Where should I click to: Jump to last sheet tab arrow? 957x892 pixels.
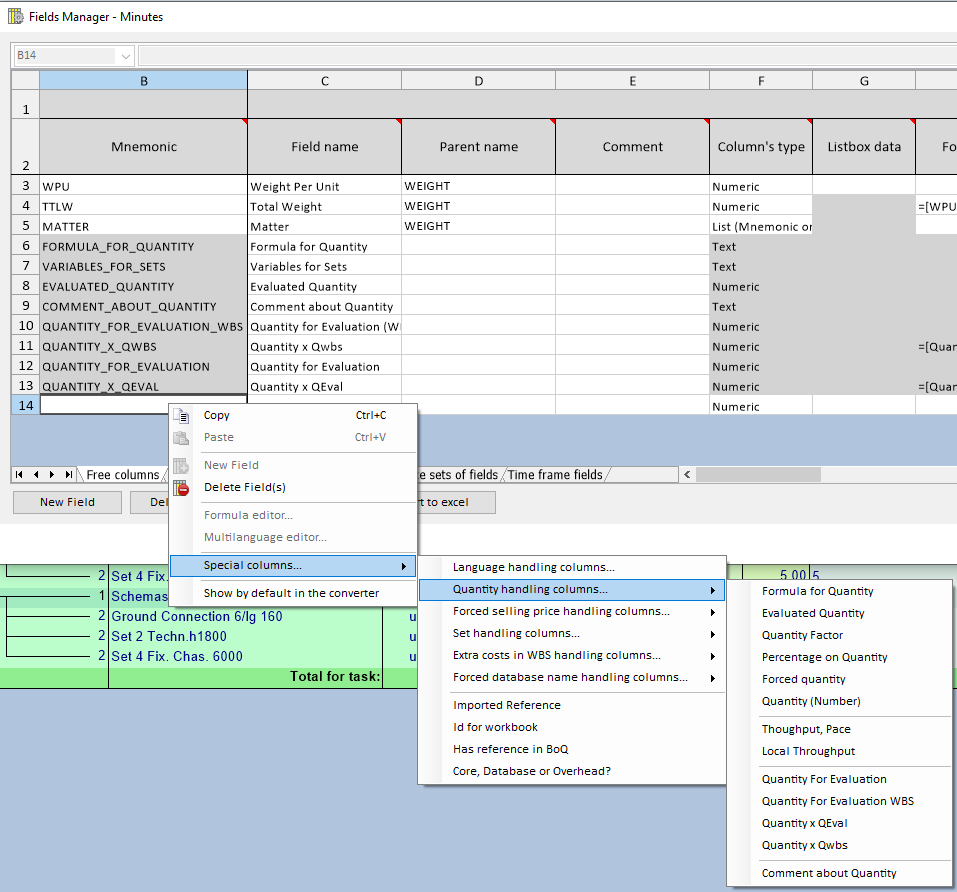point(68,474)
